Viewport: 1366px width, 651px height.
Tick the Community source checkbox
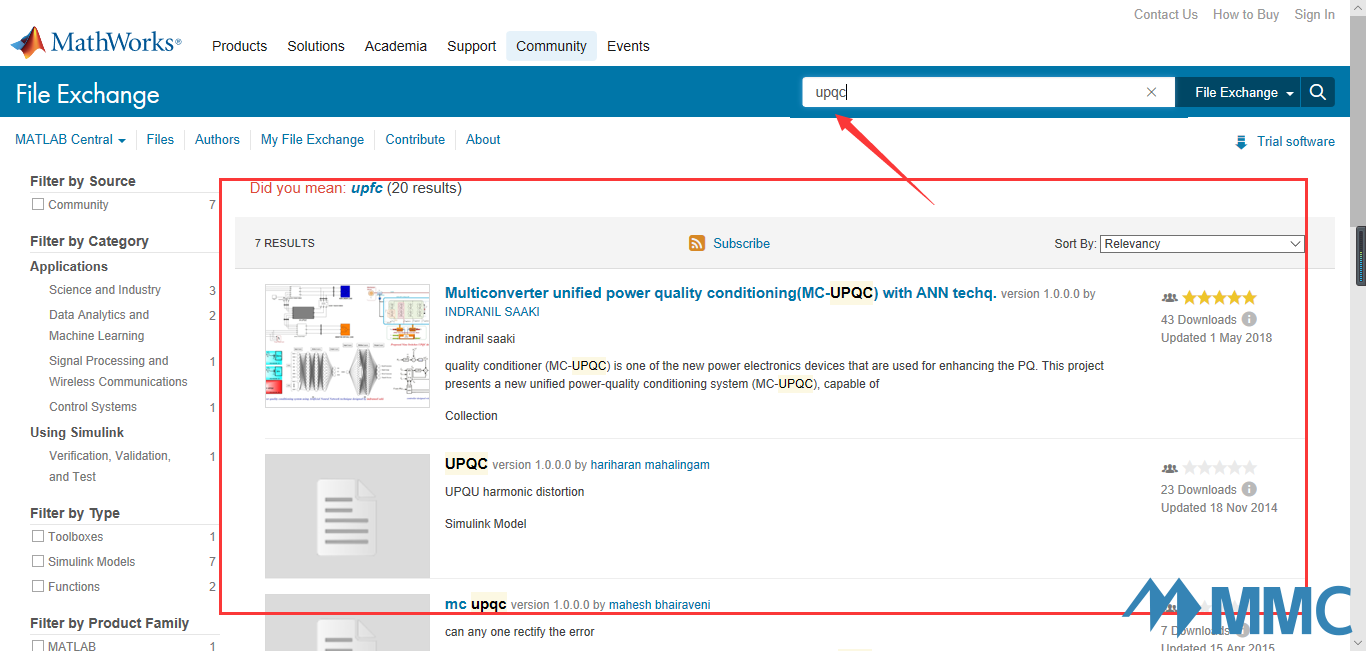pyautogui.click(x=38, y=204)
